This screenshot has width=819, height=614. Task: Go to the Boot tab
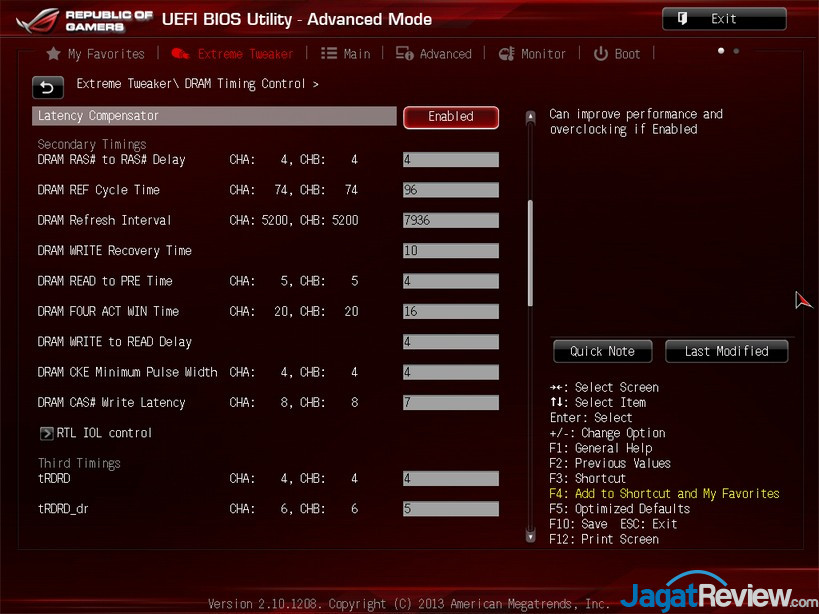(x=617, y=54)
